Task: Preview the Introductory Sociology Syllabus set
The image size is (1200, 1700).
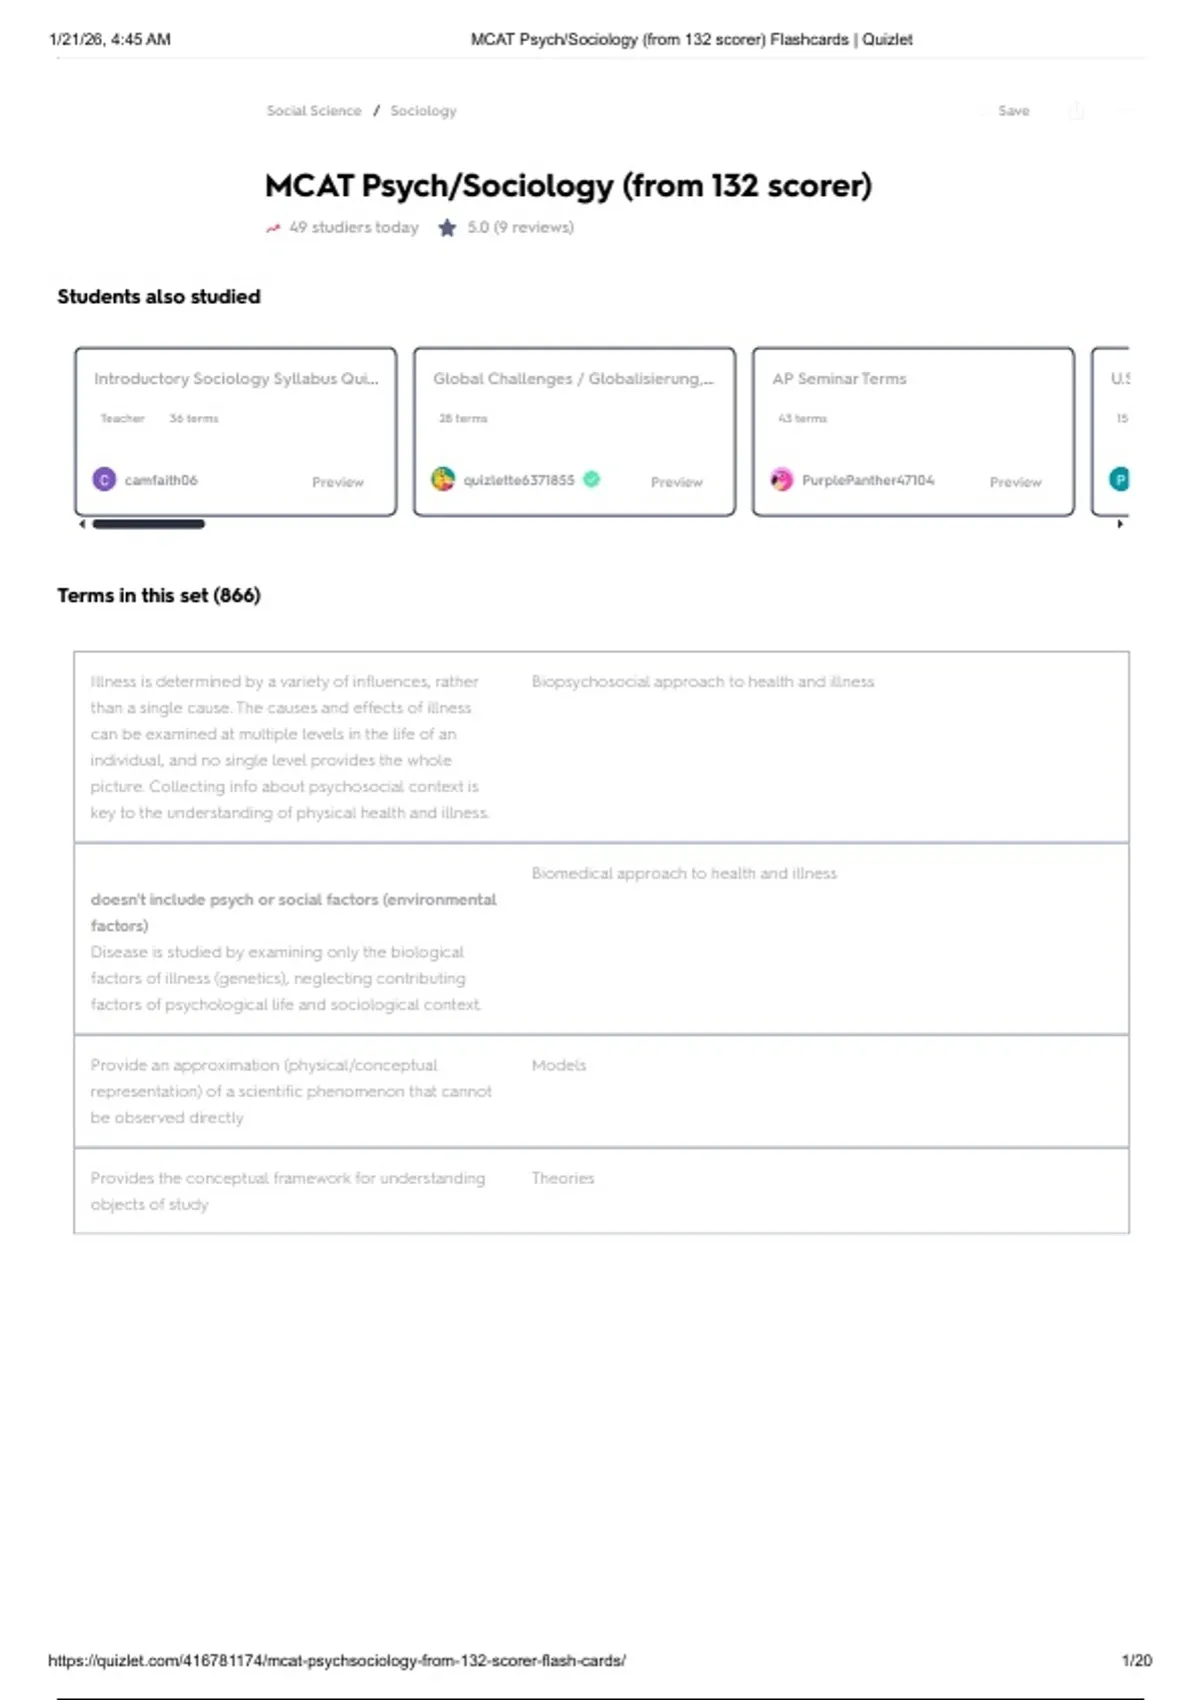Action: click(338, 482)
